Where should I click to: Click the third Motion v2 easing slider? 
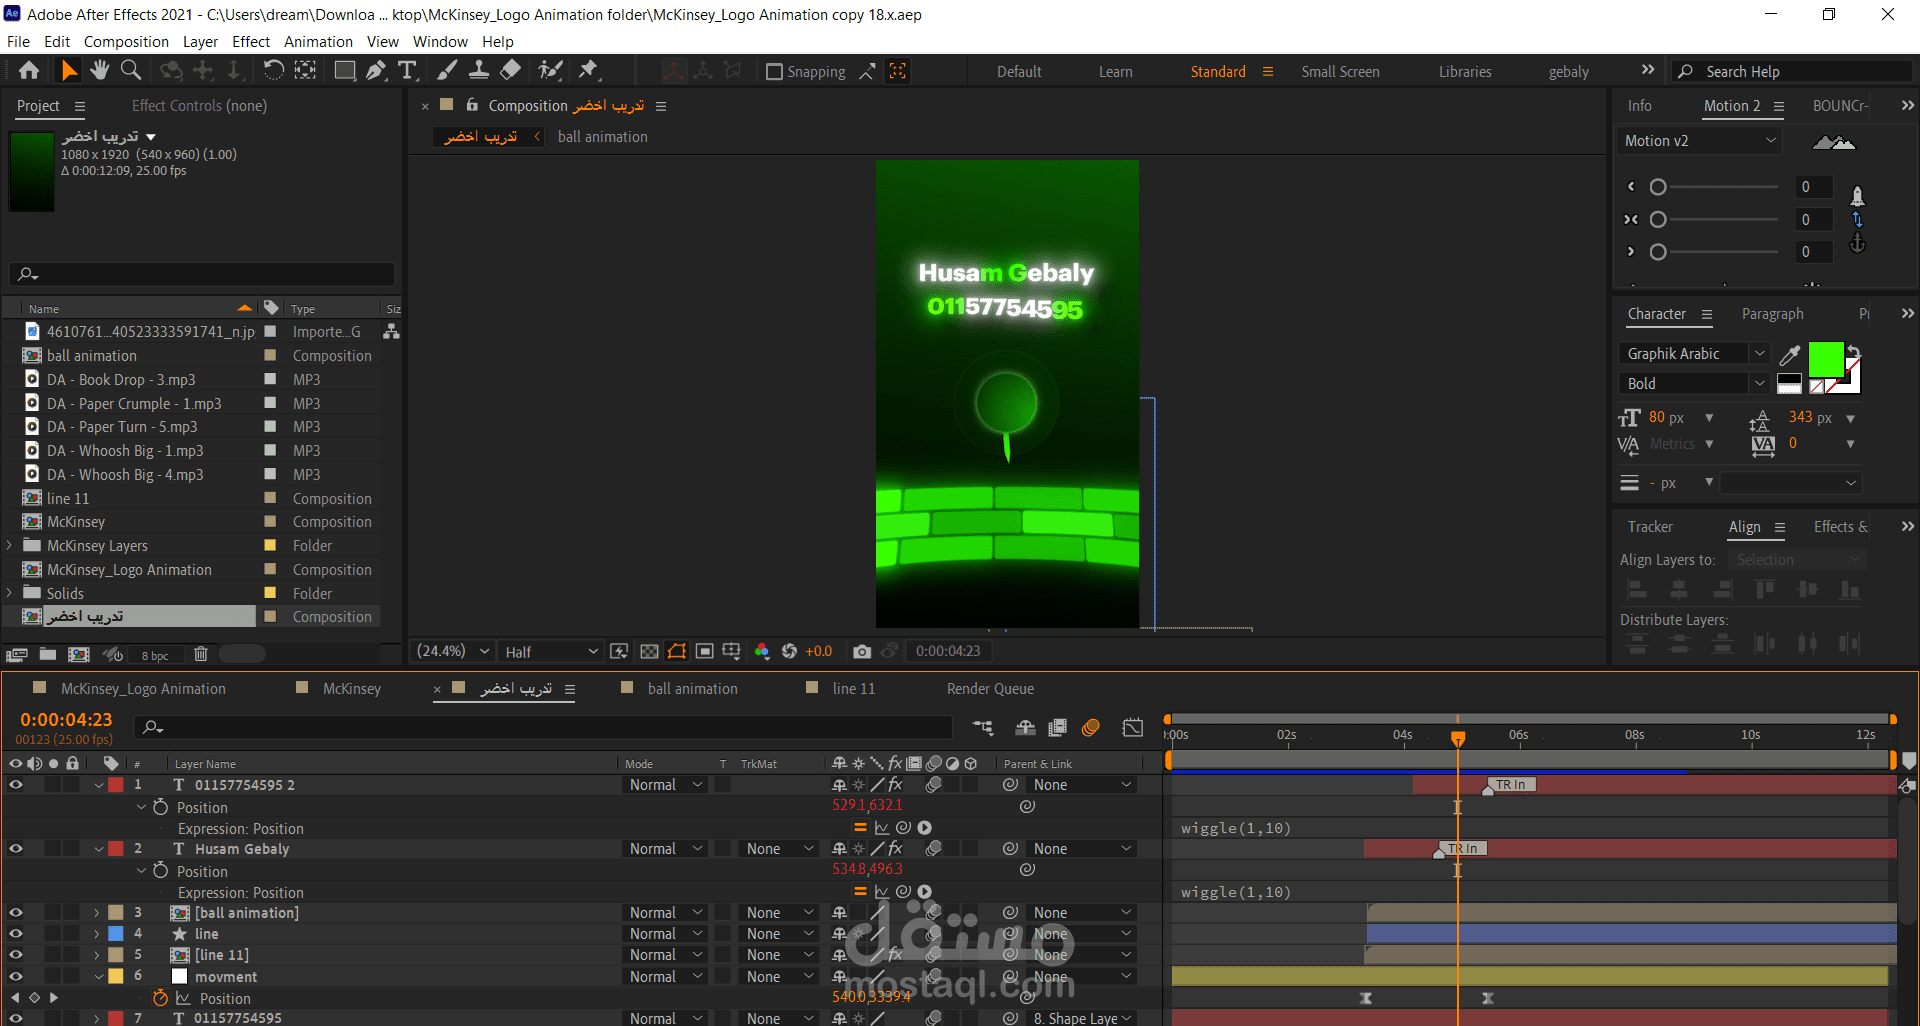coord(1658,252)
